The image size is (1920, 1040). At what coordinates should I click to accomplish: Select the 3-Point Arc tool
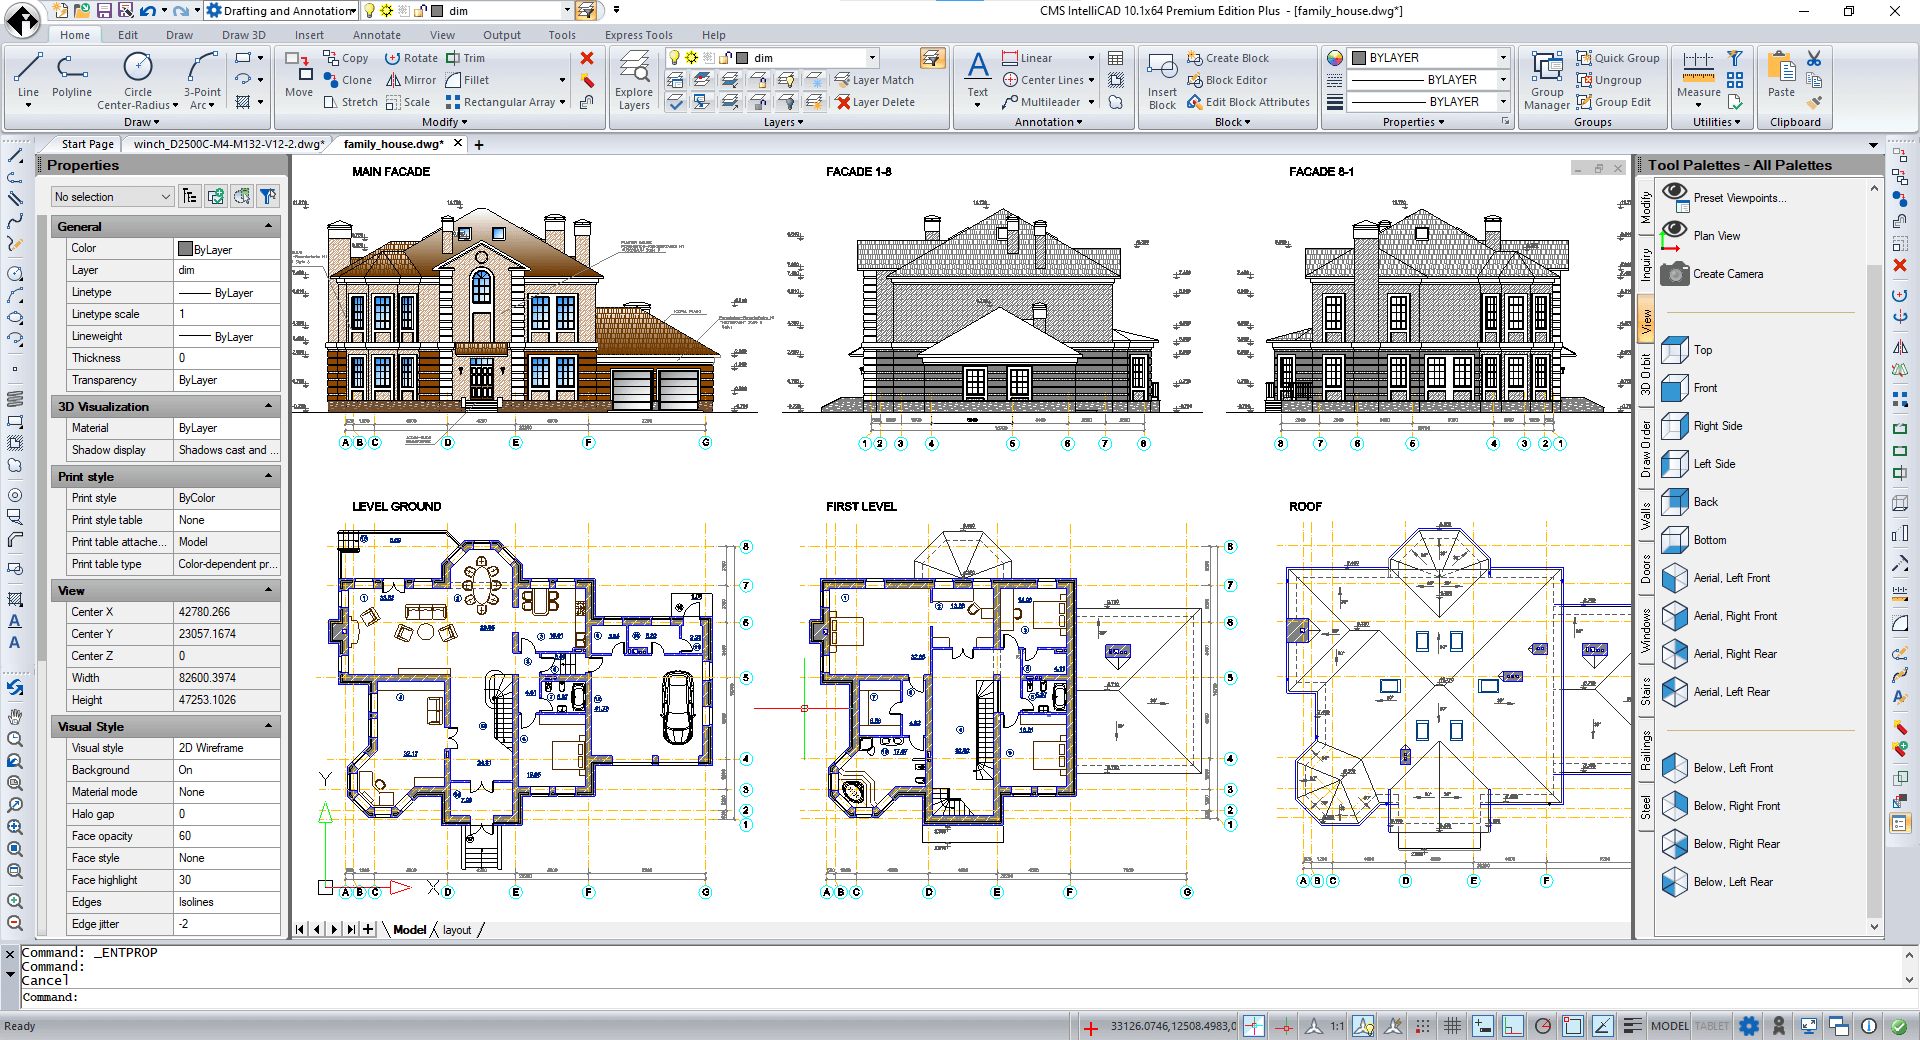[202, 80]
